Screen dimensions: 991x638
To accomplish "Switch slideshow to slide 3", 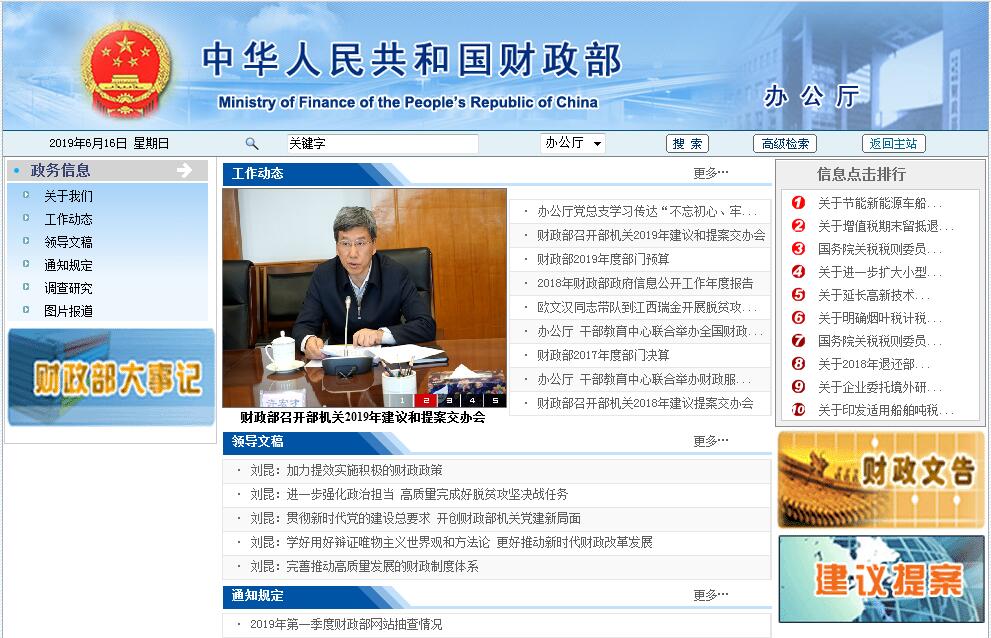I will tap(449, 400).
